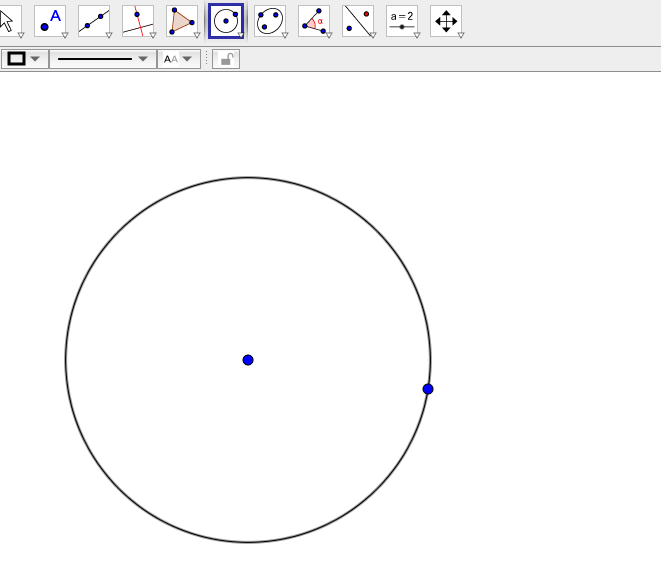Click the blue center point of circle
The image size is (661, 566).
click(x=248, y=360)
